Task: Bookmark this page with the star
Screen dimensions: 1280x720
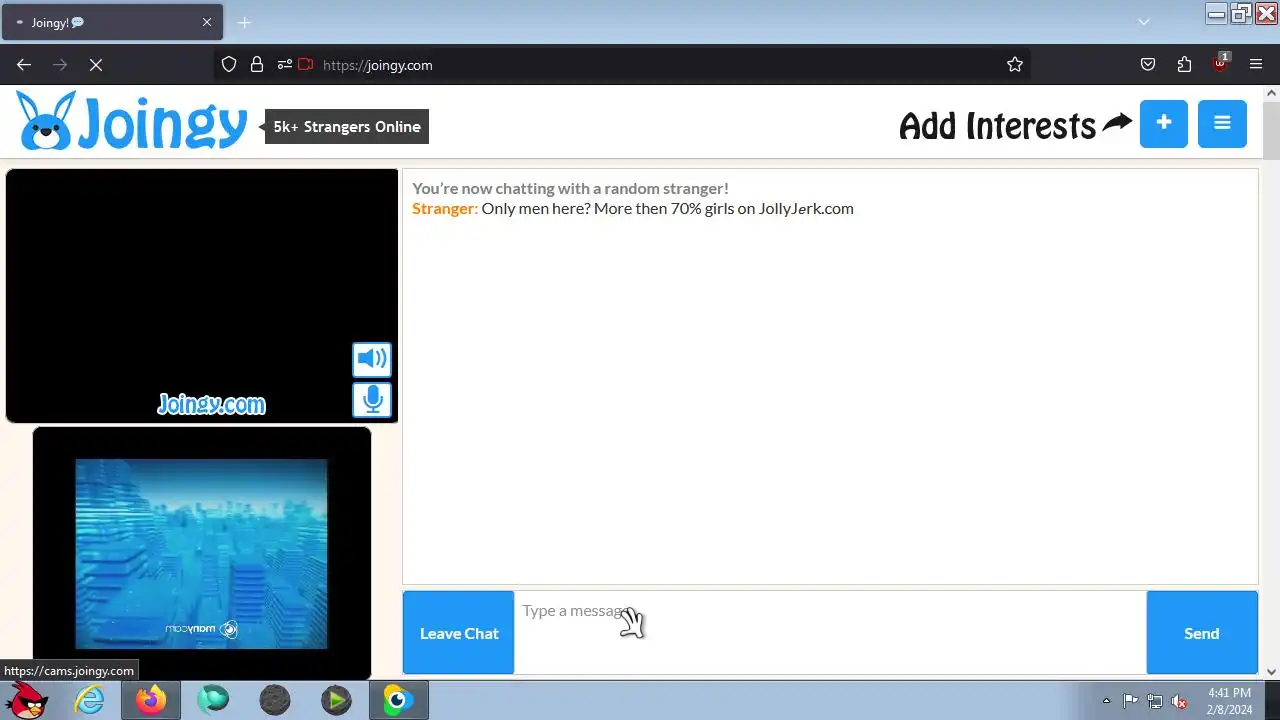Action: pos(1015,65)
